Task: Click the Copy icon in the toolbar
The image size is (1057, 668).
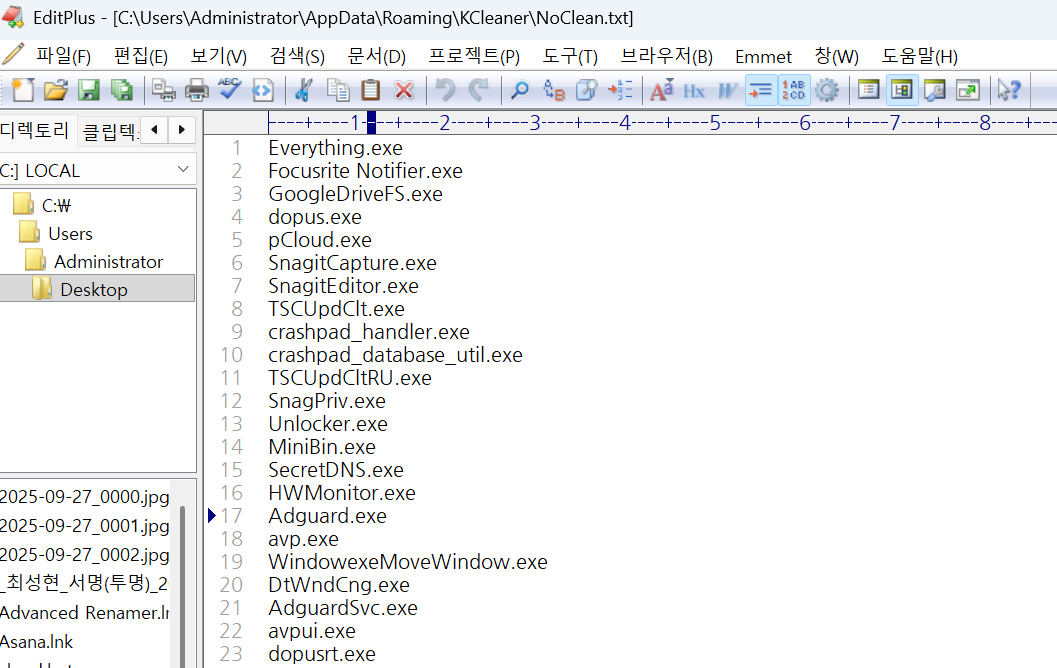Action: click(338, 90)
